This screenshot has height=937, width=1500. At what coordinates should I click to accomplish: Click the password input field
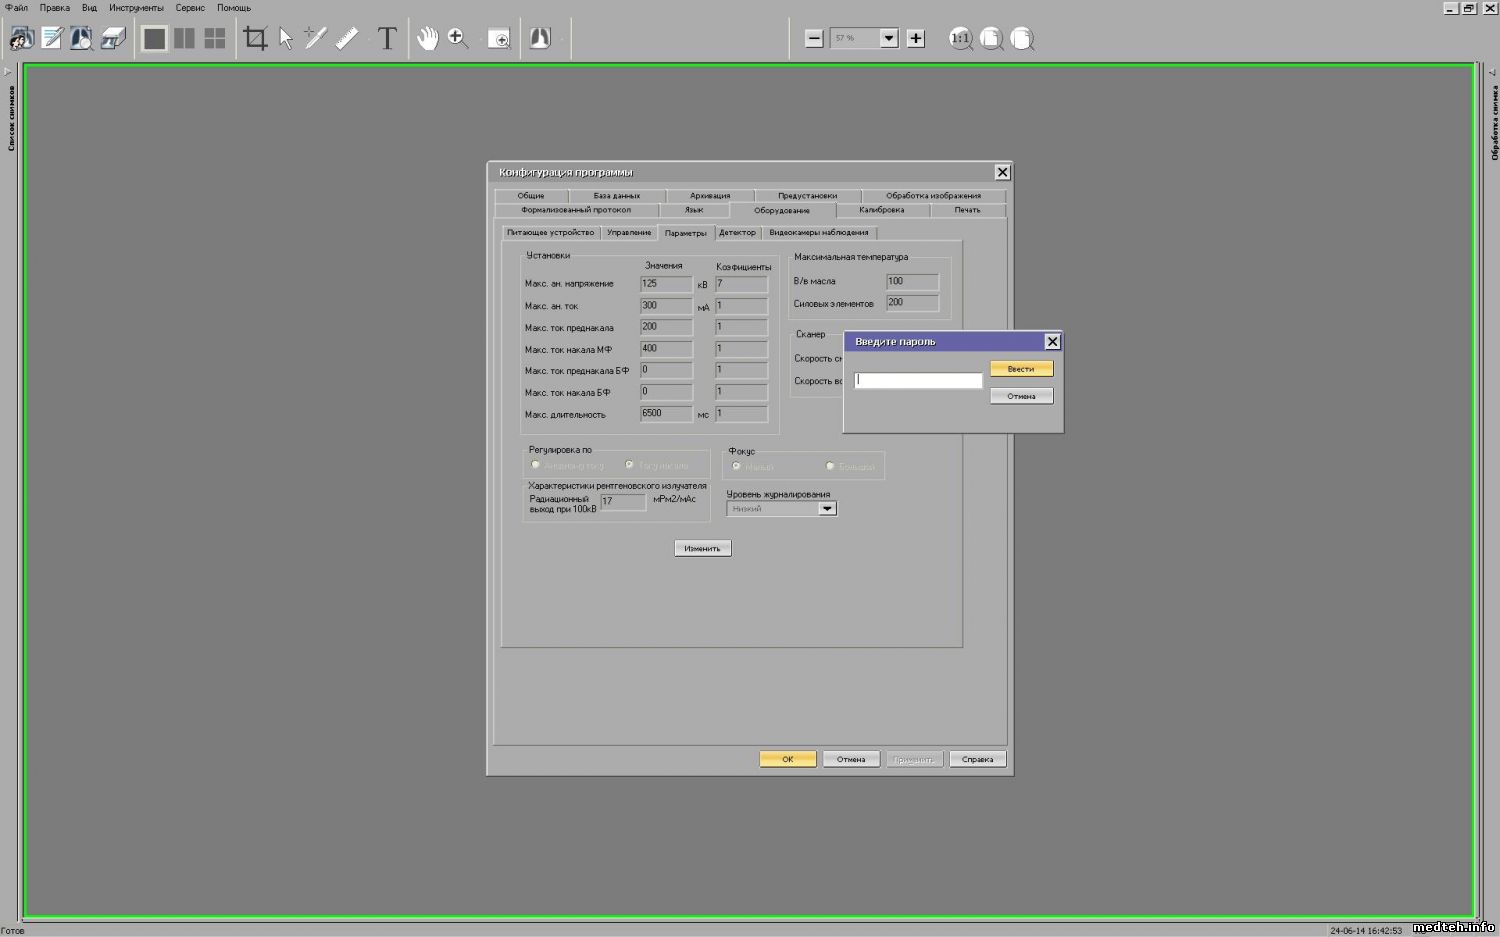[x=918, y=380]
